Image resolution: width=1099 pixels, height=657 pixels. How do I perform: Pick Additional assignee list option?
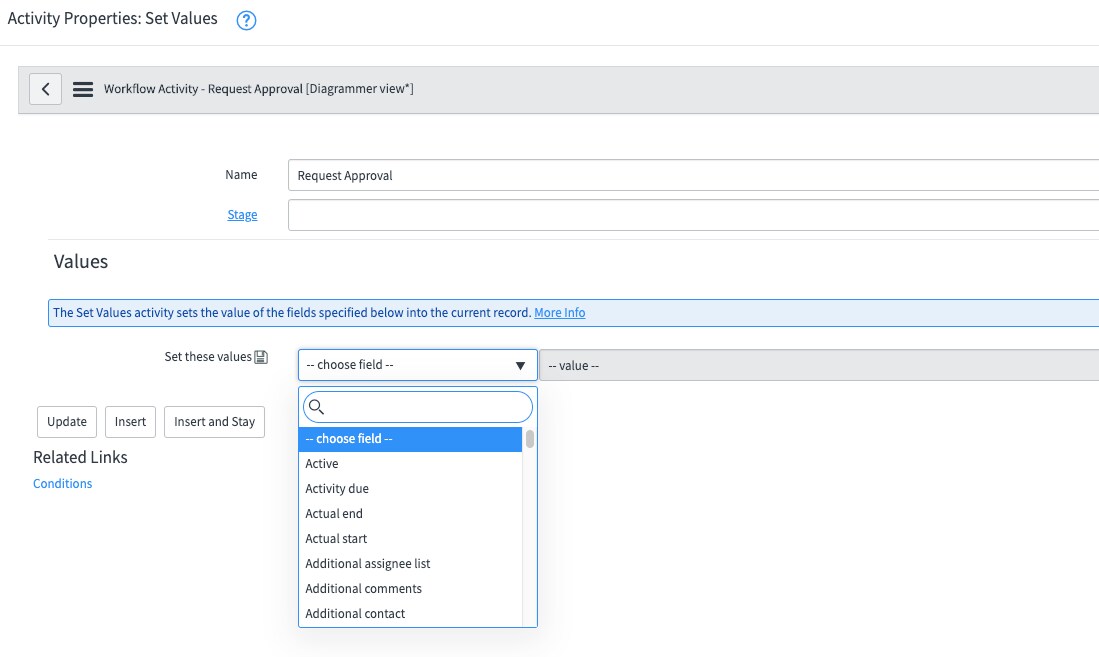click(x=366, y=563)
